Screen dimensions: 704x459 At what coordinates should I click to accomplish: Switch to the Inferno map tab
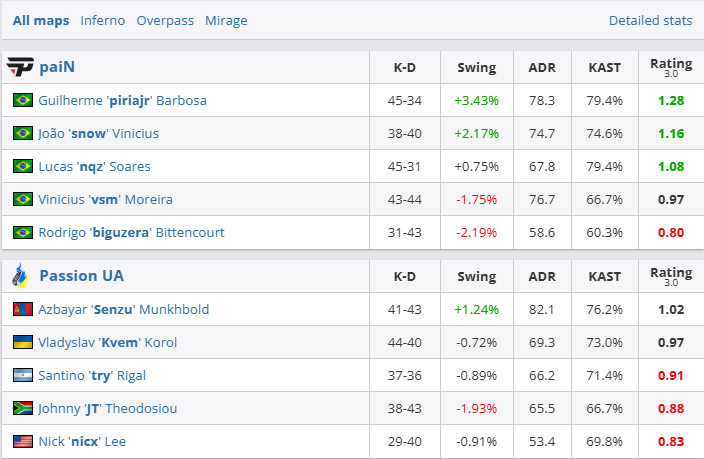click(x=103, y=20)
